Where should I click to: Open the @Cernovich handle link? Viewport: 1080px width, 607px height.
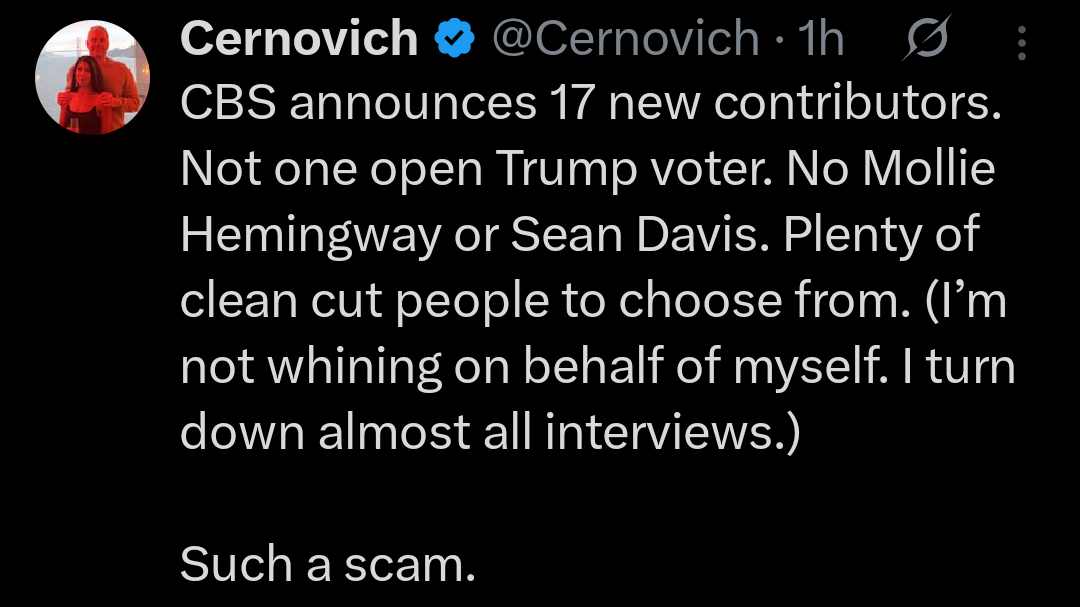click(626, 40)
